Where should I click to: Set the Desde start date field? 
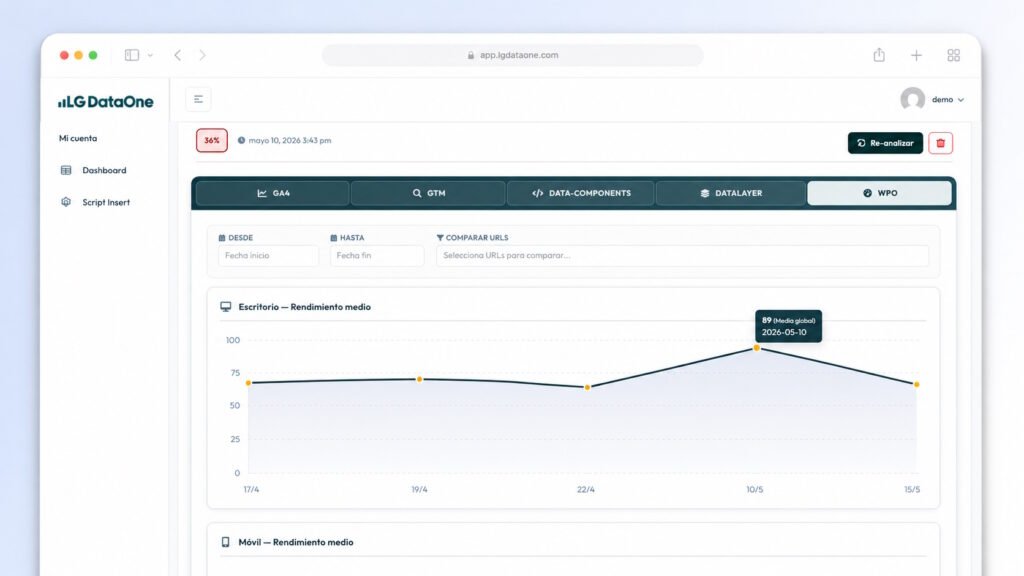(x=268, y=255)
